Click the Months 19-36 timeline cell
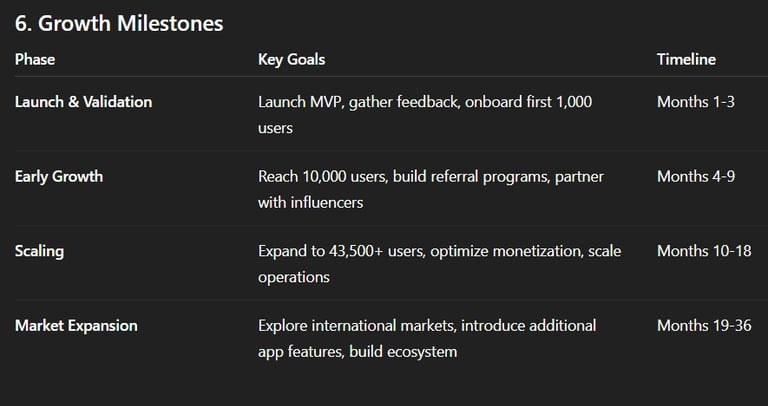This screenshot has height=406, width=768. 704,325
